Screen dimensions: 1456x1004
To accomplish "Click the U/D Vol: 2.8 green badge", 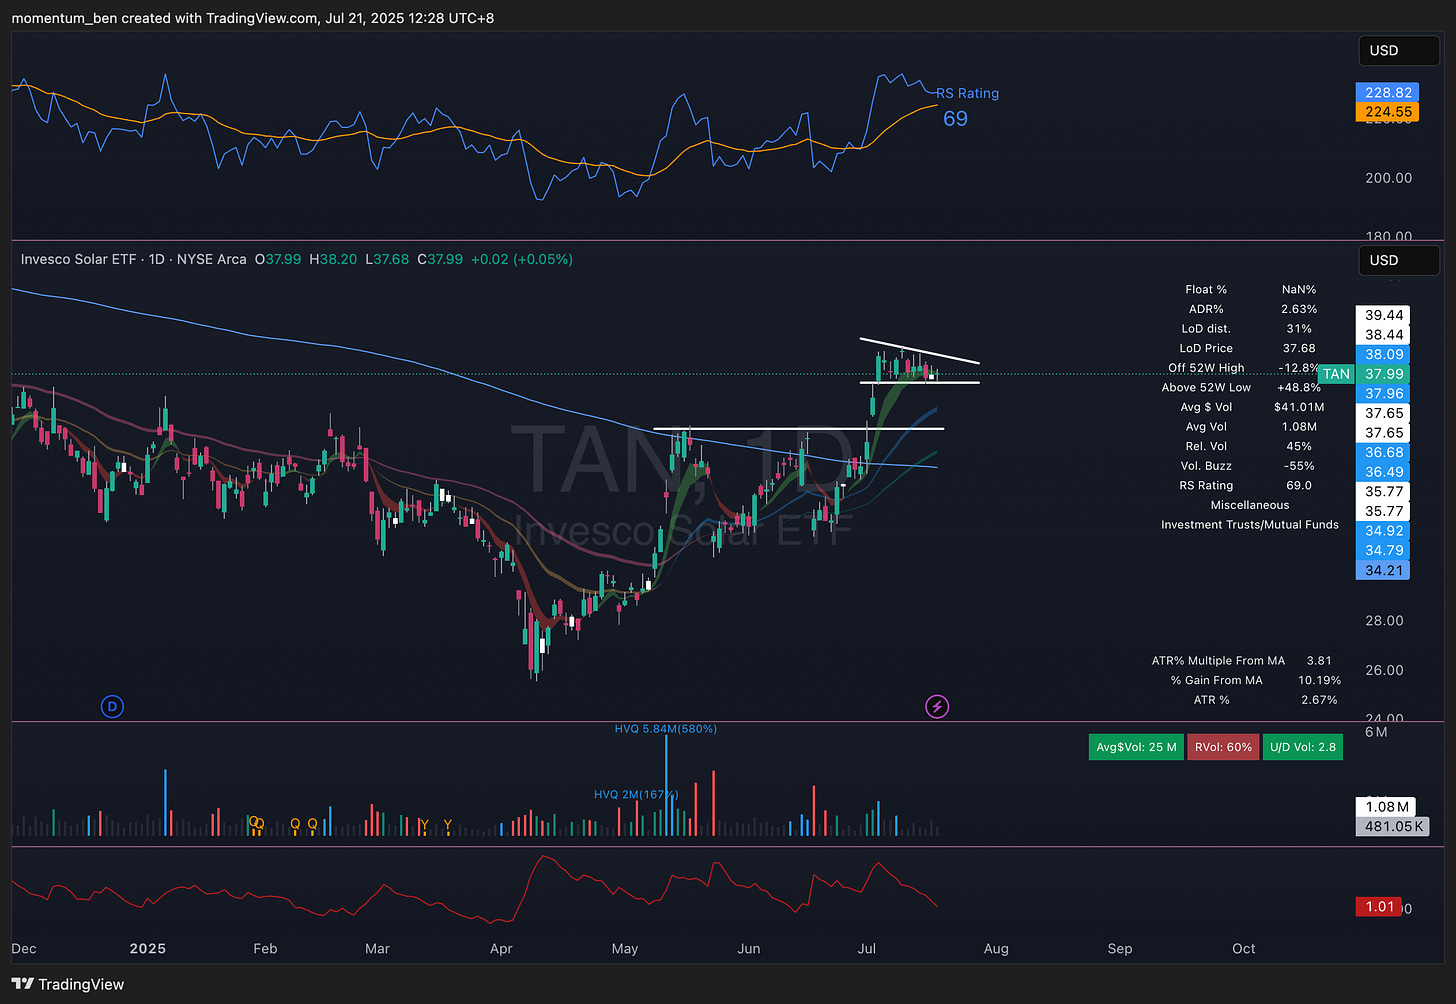I will 1303,747.
